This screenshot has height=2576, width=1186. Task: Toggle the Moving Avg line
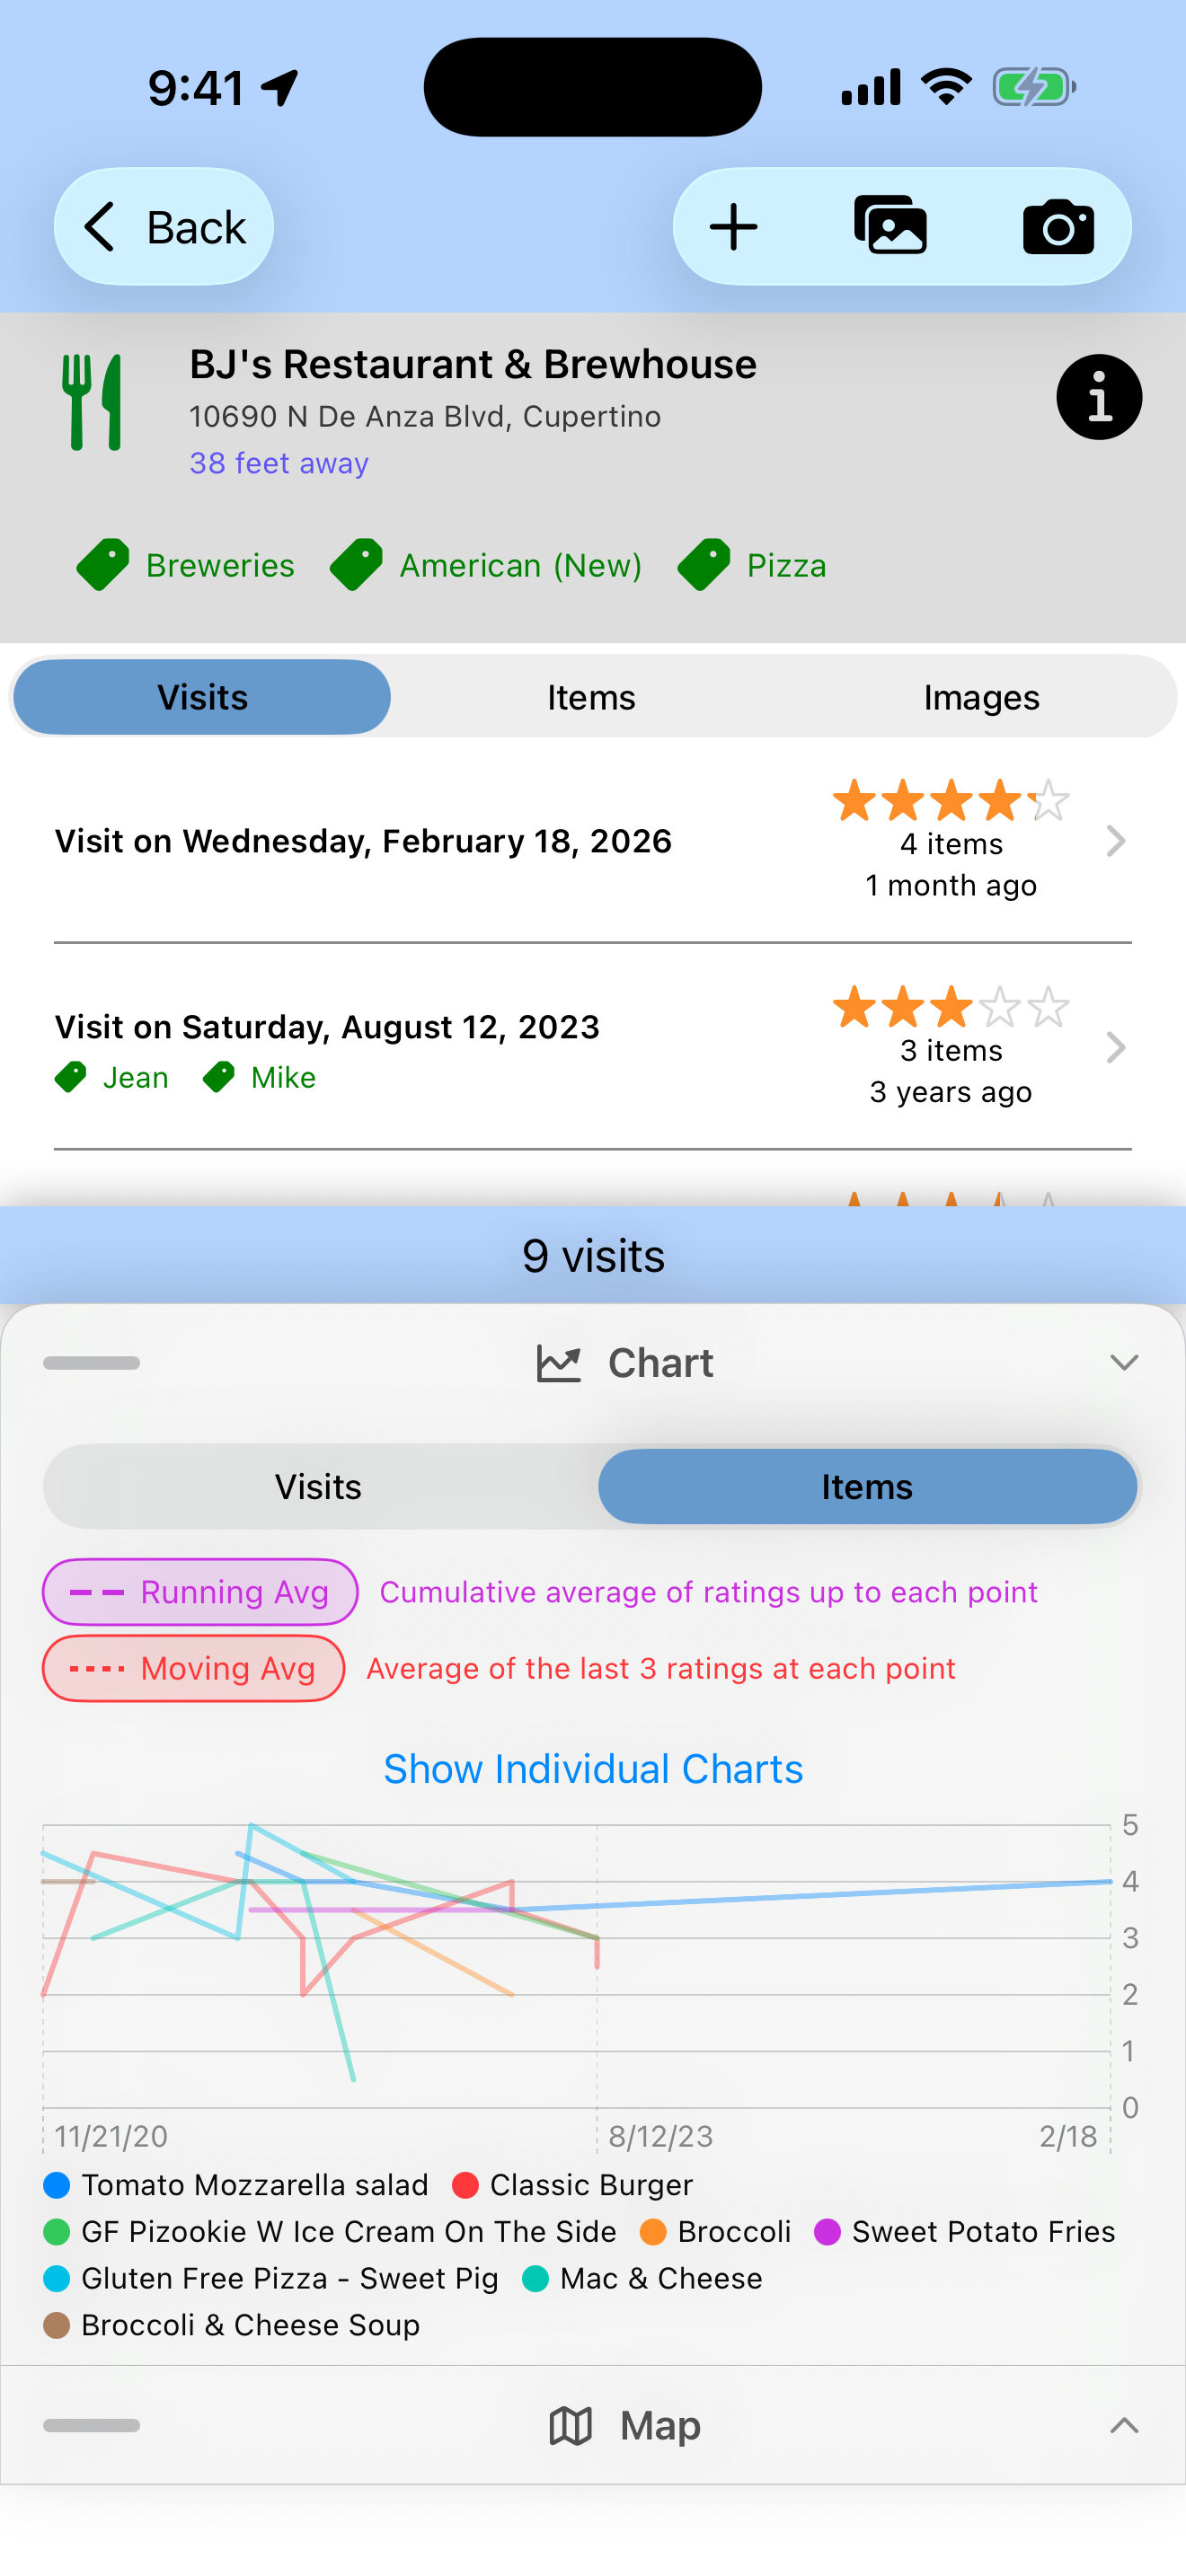coord(194,1668)
